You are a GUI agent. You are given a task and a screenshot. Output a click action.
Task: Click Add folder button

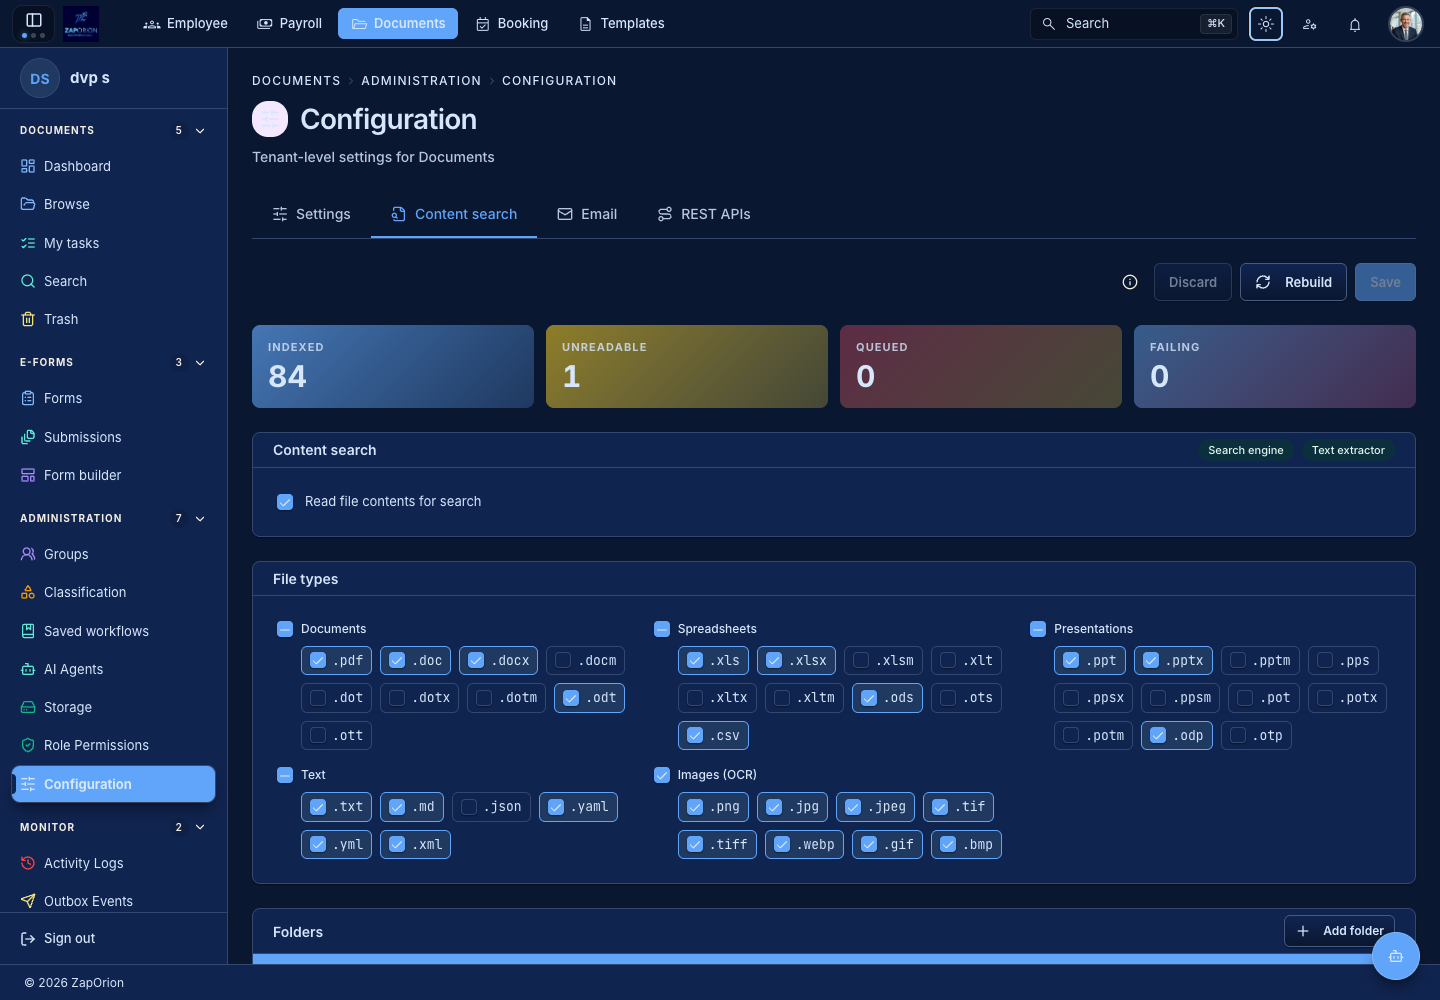coord(1339,931)
